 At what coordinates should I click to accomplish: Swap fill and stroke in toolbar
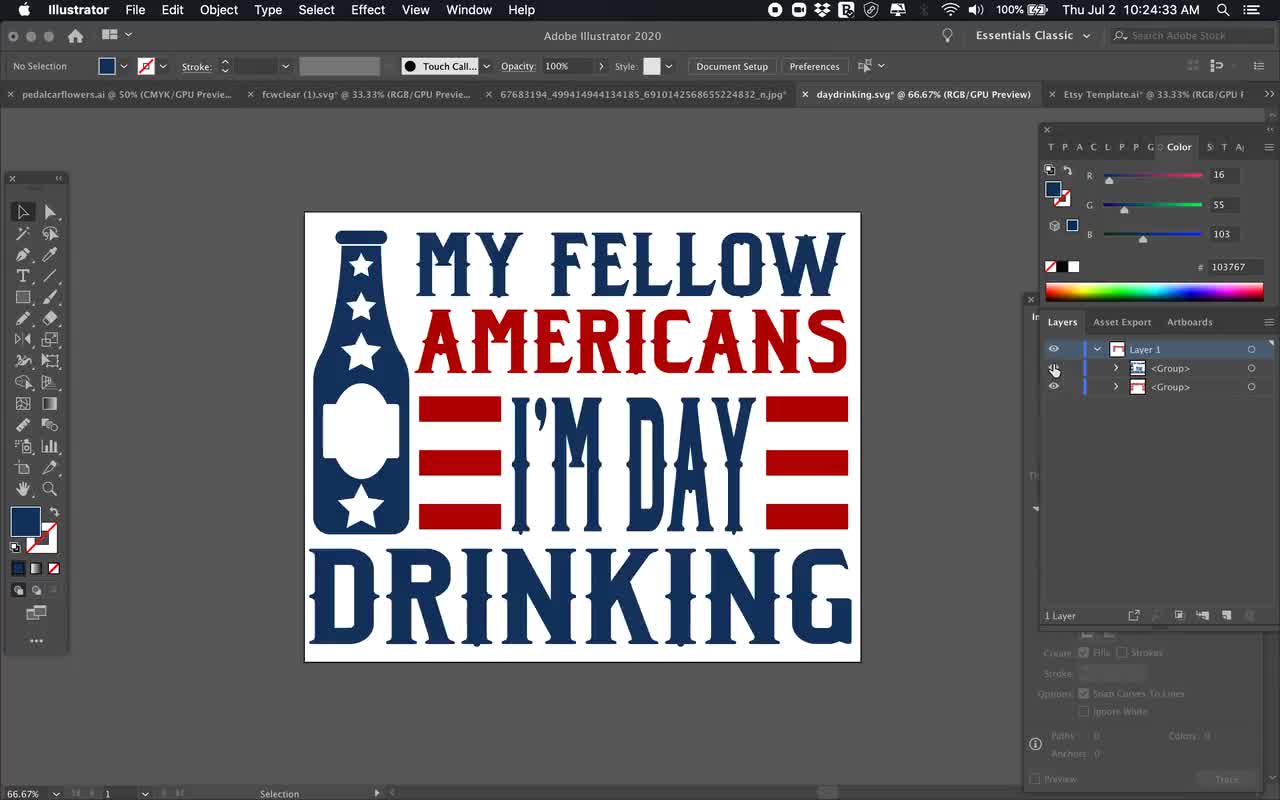pos(54,512)
